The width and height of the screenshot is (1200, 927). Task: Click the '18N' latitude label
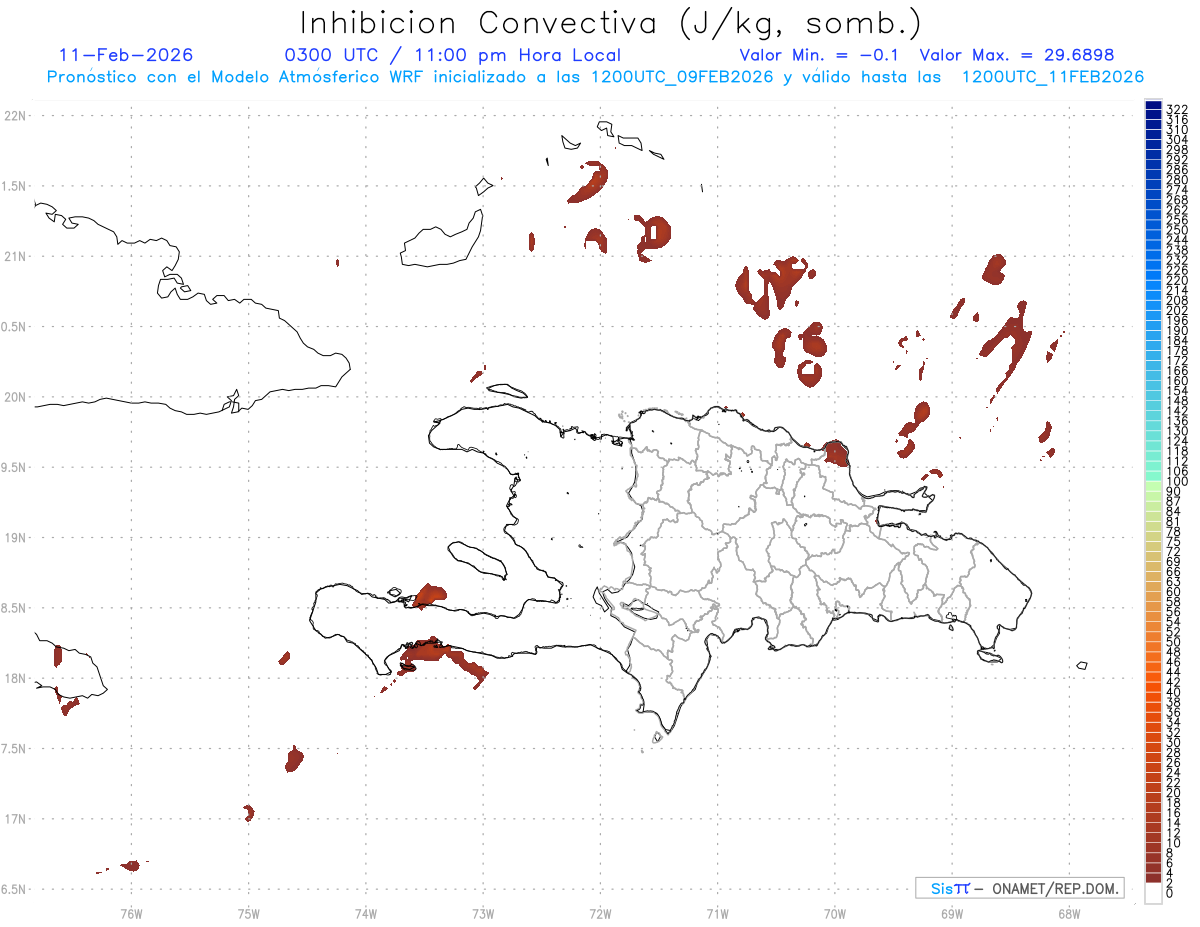click(14, 679)
